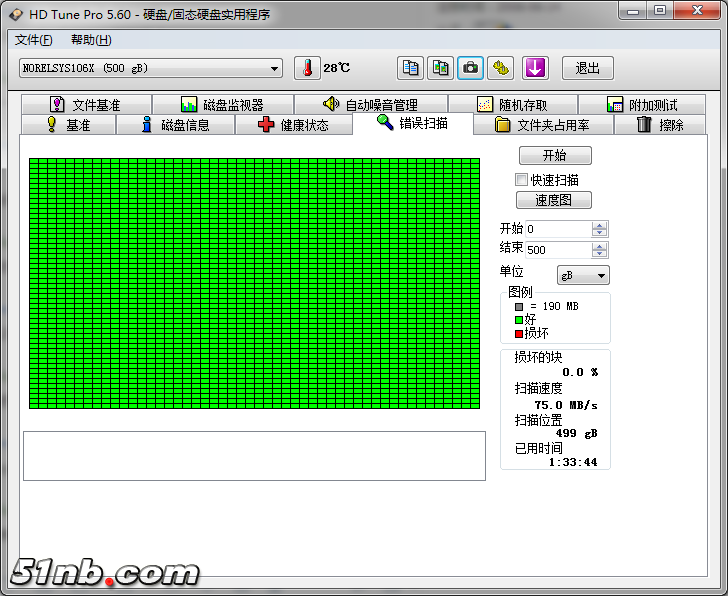
Task: Open the 健康状态 health tab
Action: pyautogui.click(x=294, y=125)
